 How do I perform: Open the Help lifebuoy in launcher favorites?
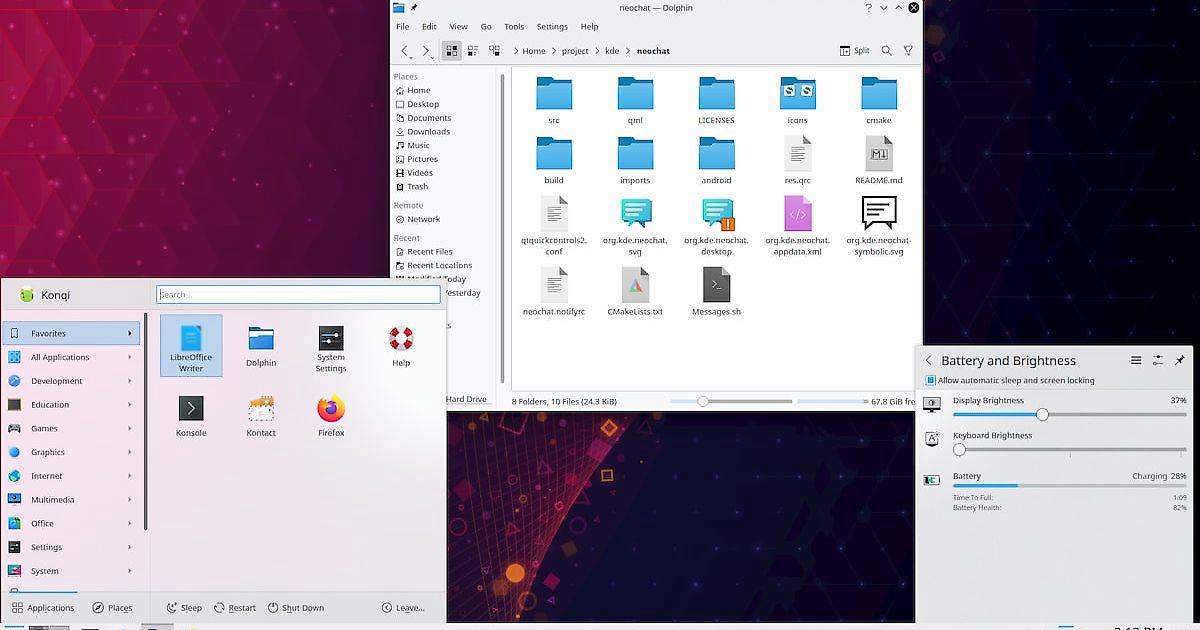tap(401, 346)
